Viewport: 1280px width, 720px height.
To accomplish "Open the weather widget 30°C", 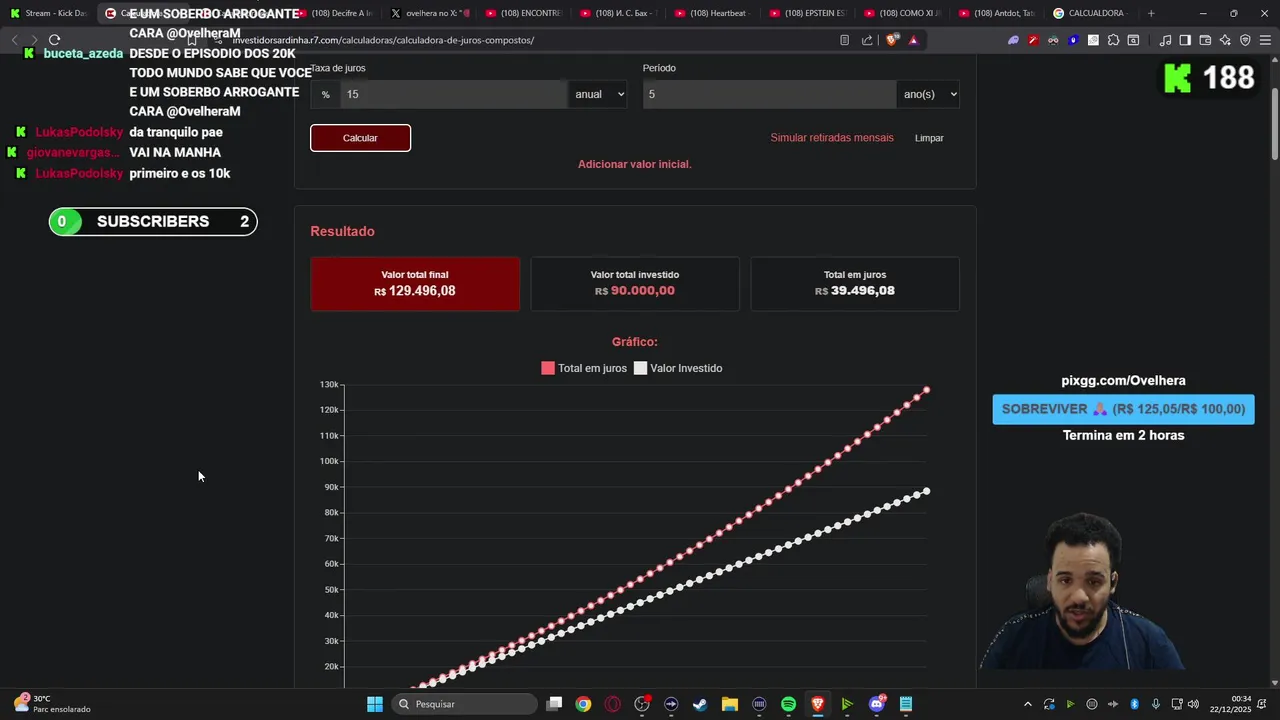I will [x=52, y=704].
